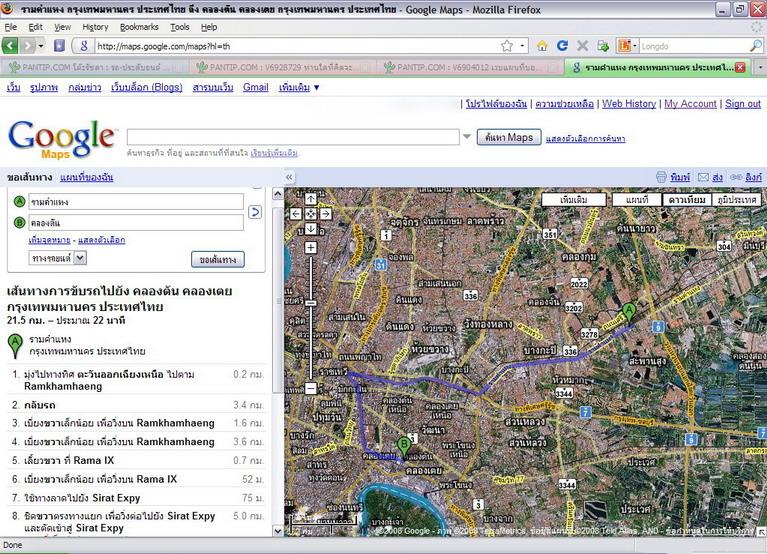Open the back/forward history dropdown arrow
The image size is (767, 554).
pos(41,46)
